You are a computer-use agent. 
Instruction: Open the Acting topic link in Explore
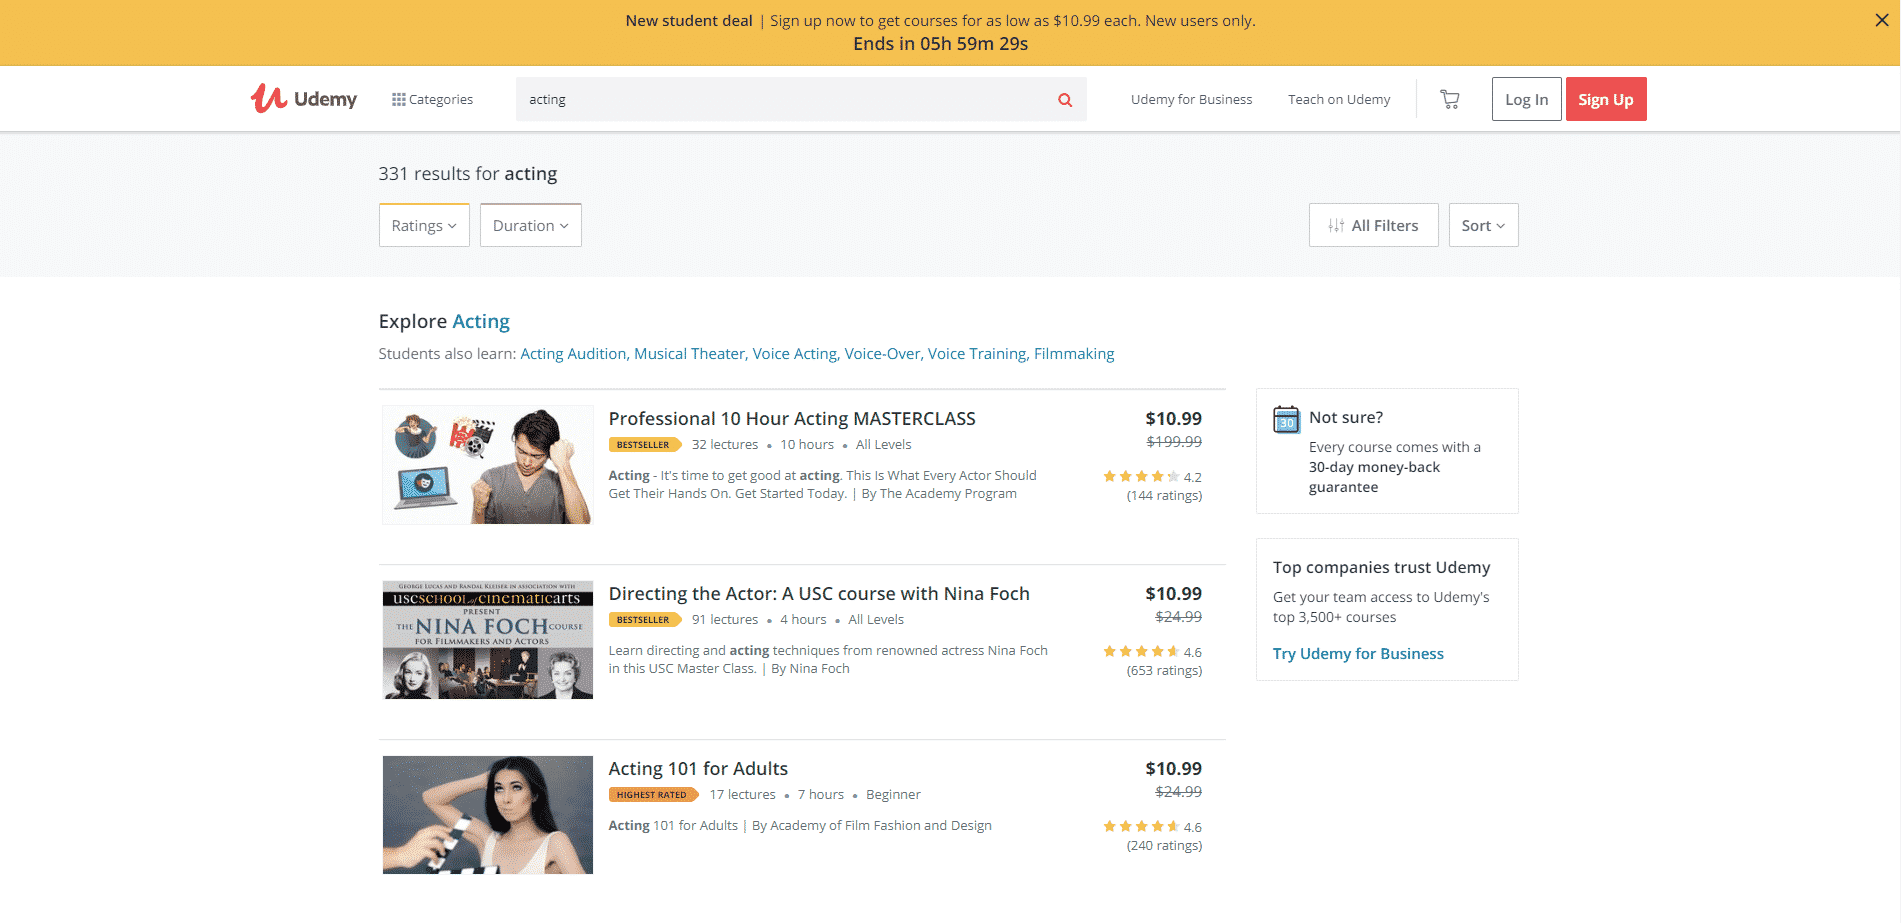481,321
